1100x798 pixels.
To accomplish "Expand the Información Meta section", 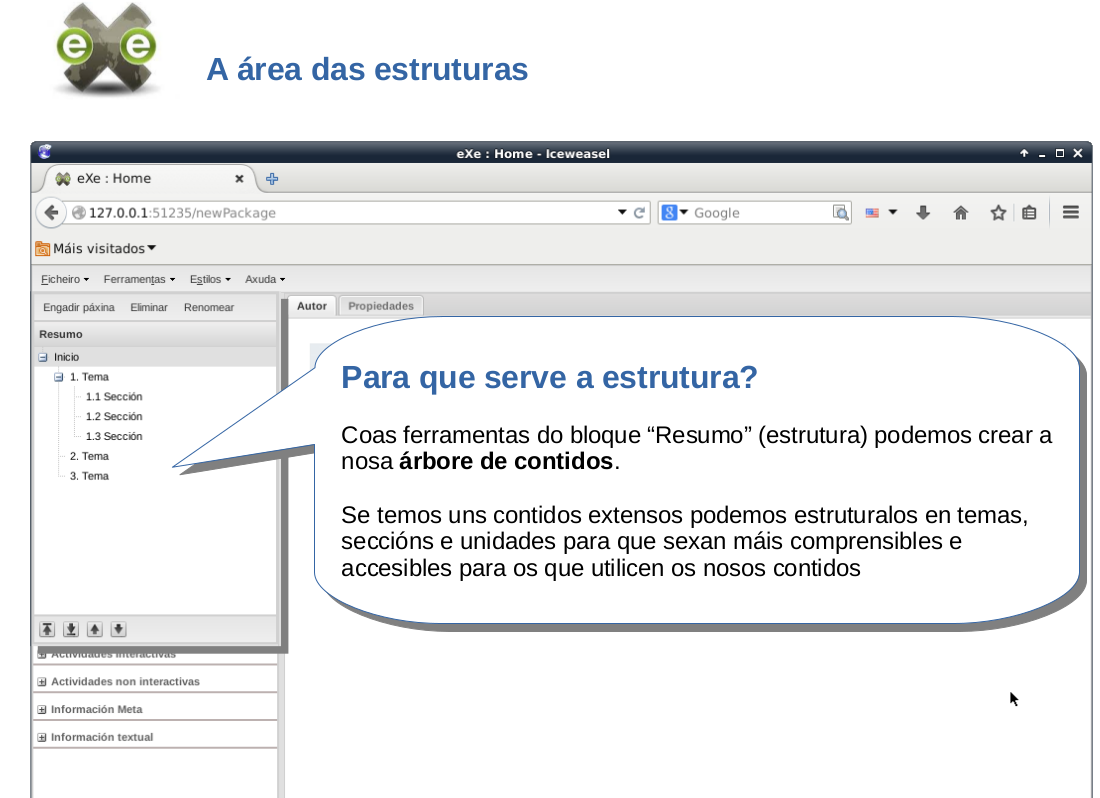I will [x=42, y=710].
